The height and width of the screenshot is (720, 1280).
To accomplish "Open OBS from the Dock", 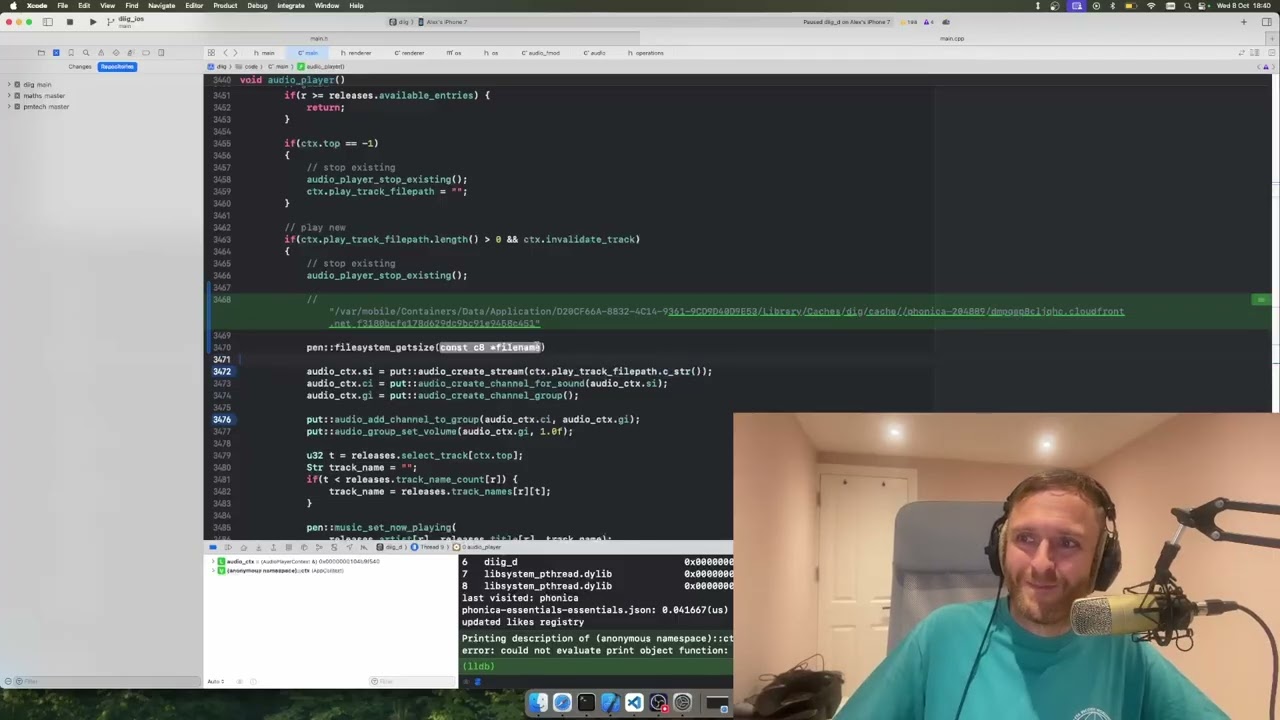I will [658, 703].
